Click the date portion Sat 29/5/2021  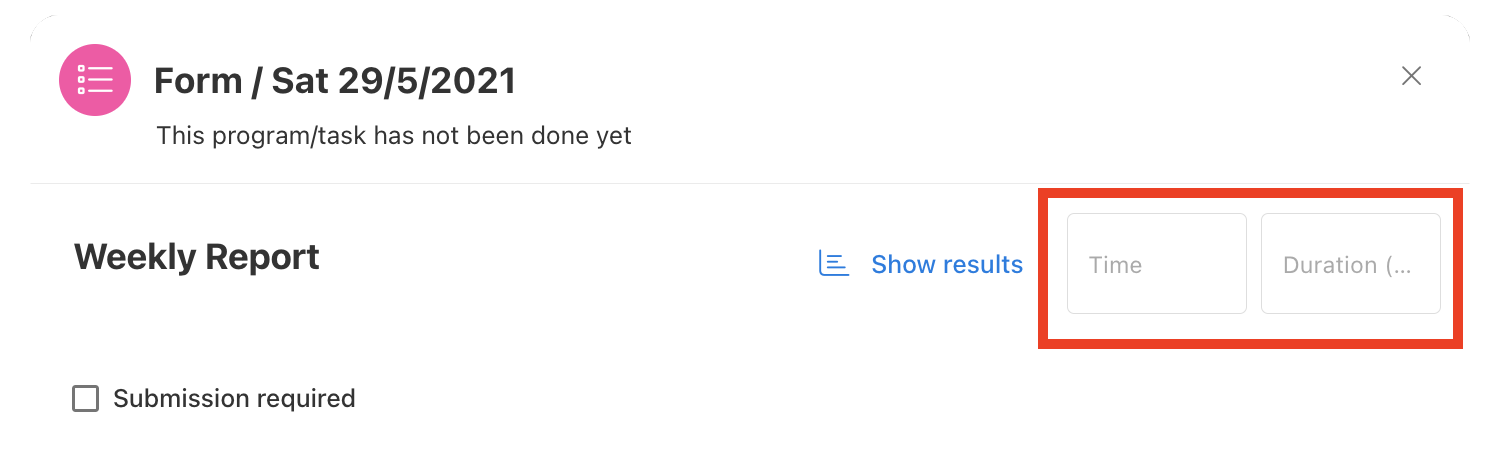click(x=393, y=81)
